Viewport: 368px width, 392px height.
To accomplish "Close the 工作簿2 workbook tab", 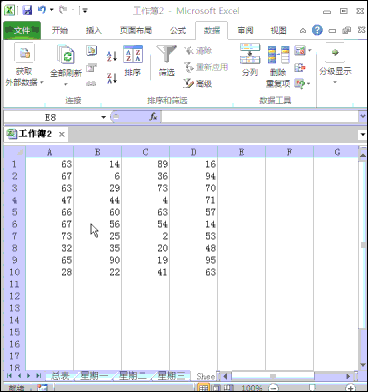I will pyautogui.click(x=62, y=134).
